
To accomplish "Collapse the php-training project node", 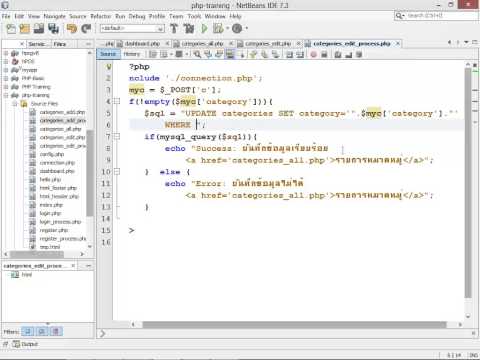I will click(6, 95).
